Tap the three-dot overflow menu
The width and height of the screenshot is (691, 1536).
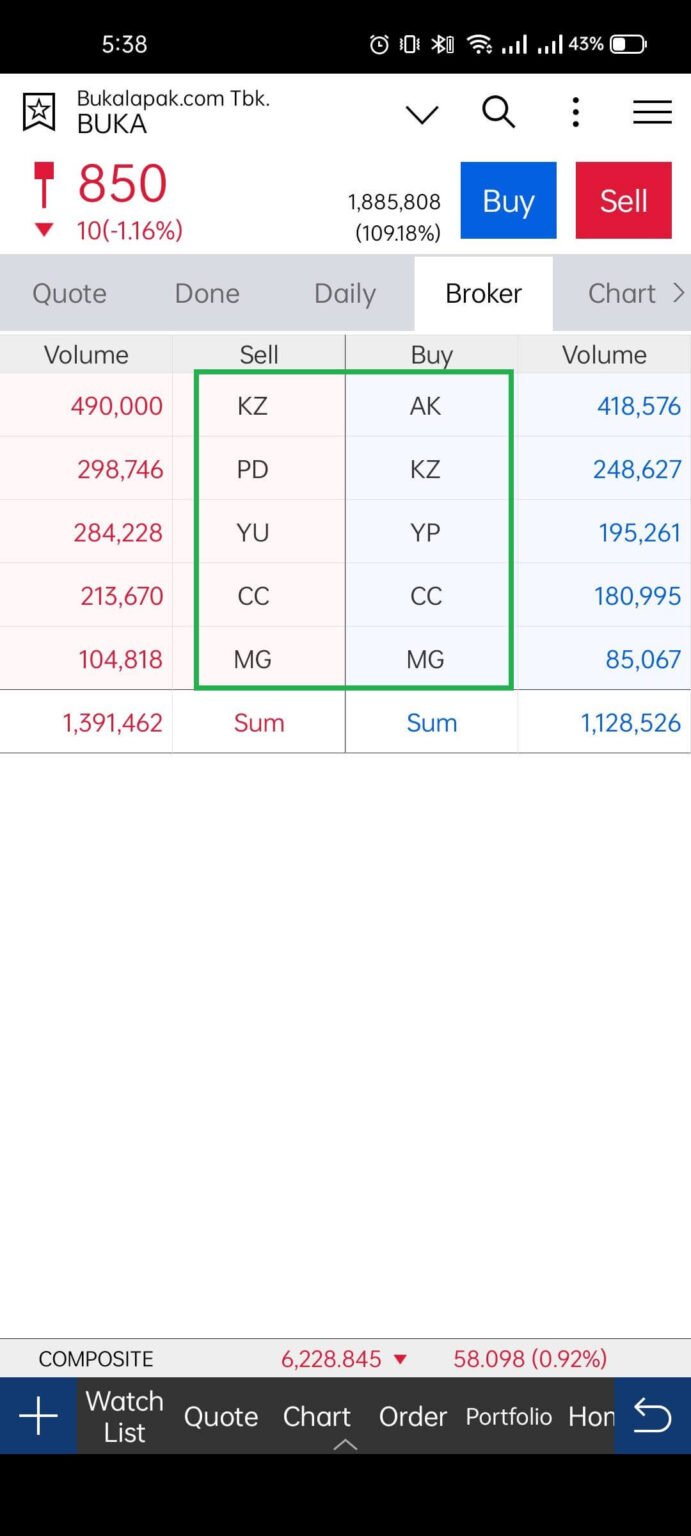pos(575,112)
